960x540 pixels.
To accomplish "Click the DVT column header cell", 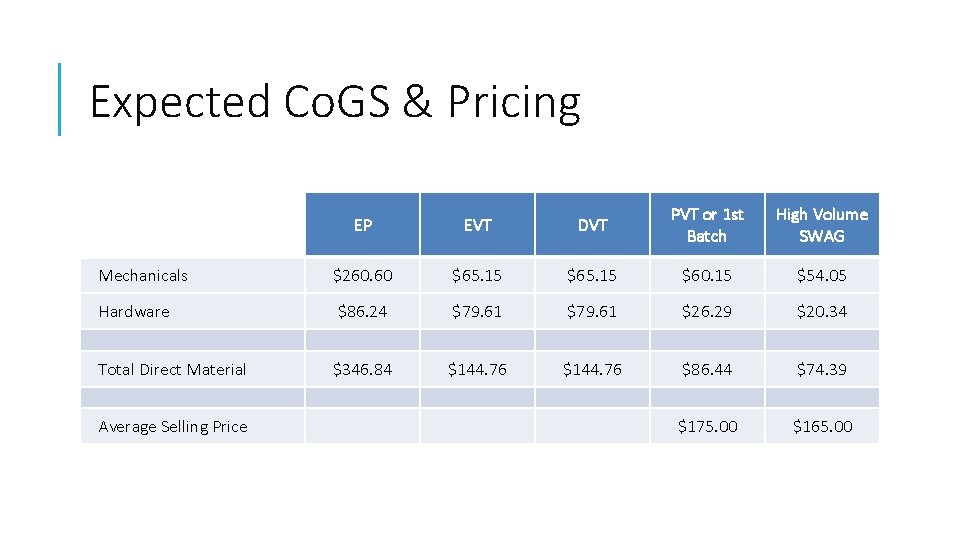I will click(593, 225).
